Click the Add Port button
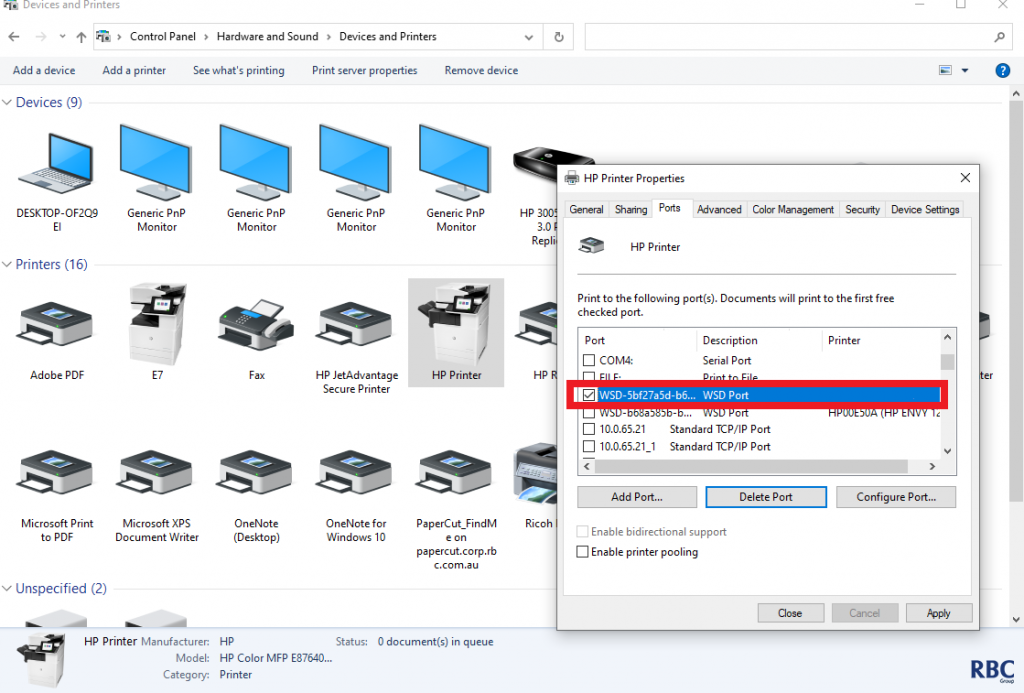1024x693 pixels. (637, 497)
